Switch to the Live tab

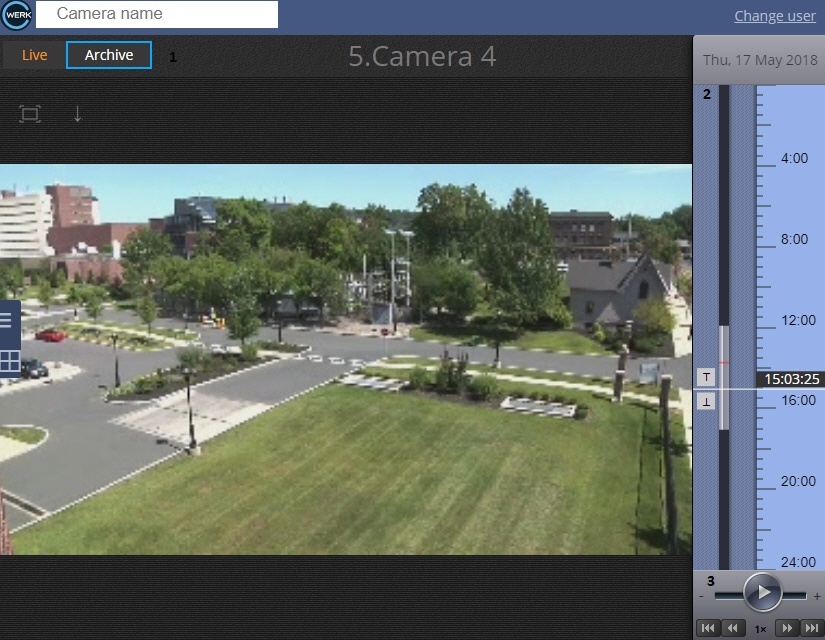(35, 55)
